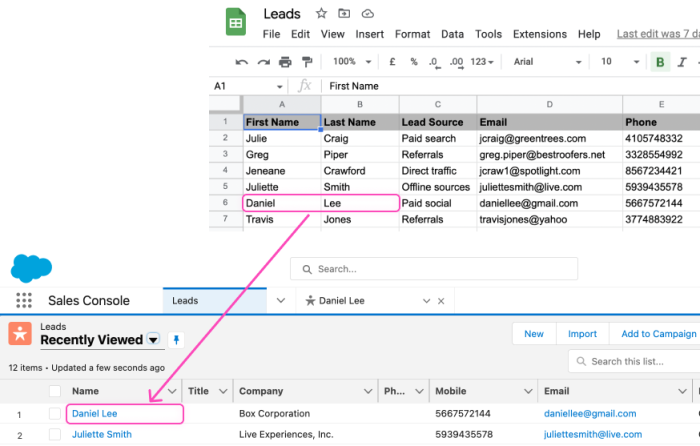Select the paint format roller tool

[x=307, y=62]
